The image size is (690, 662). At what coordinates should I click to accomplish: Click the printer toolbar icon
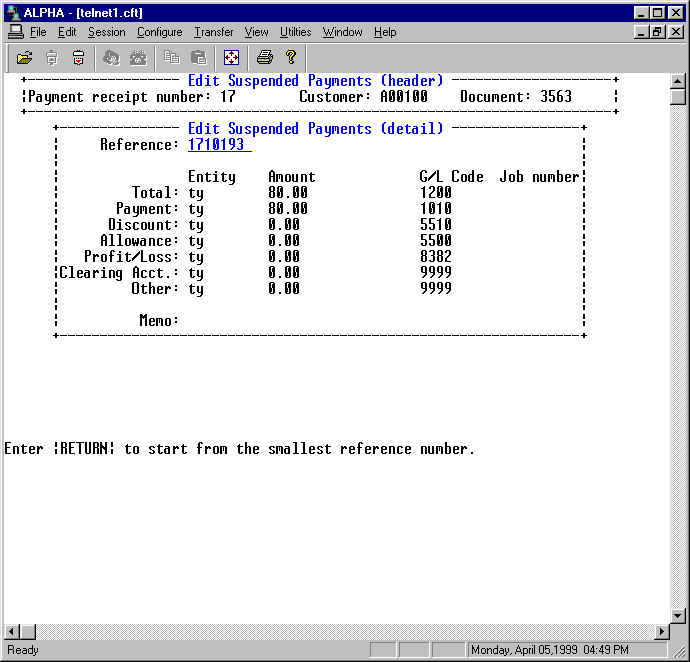(265, 57)
